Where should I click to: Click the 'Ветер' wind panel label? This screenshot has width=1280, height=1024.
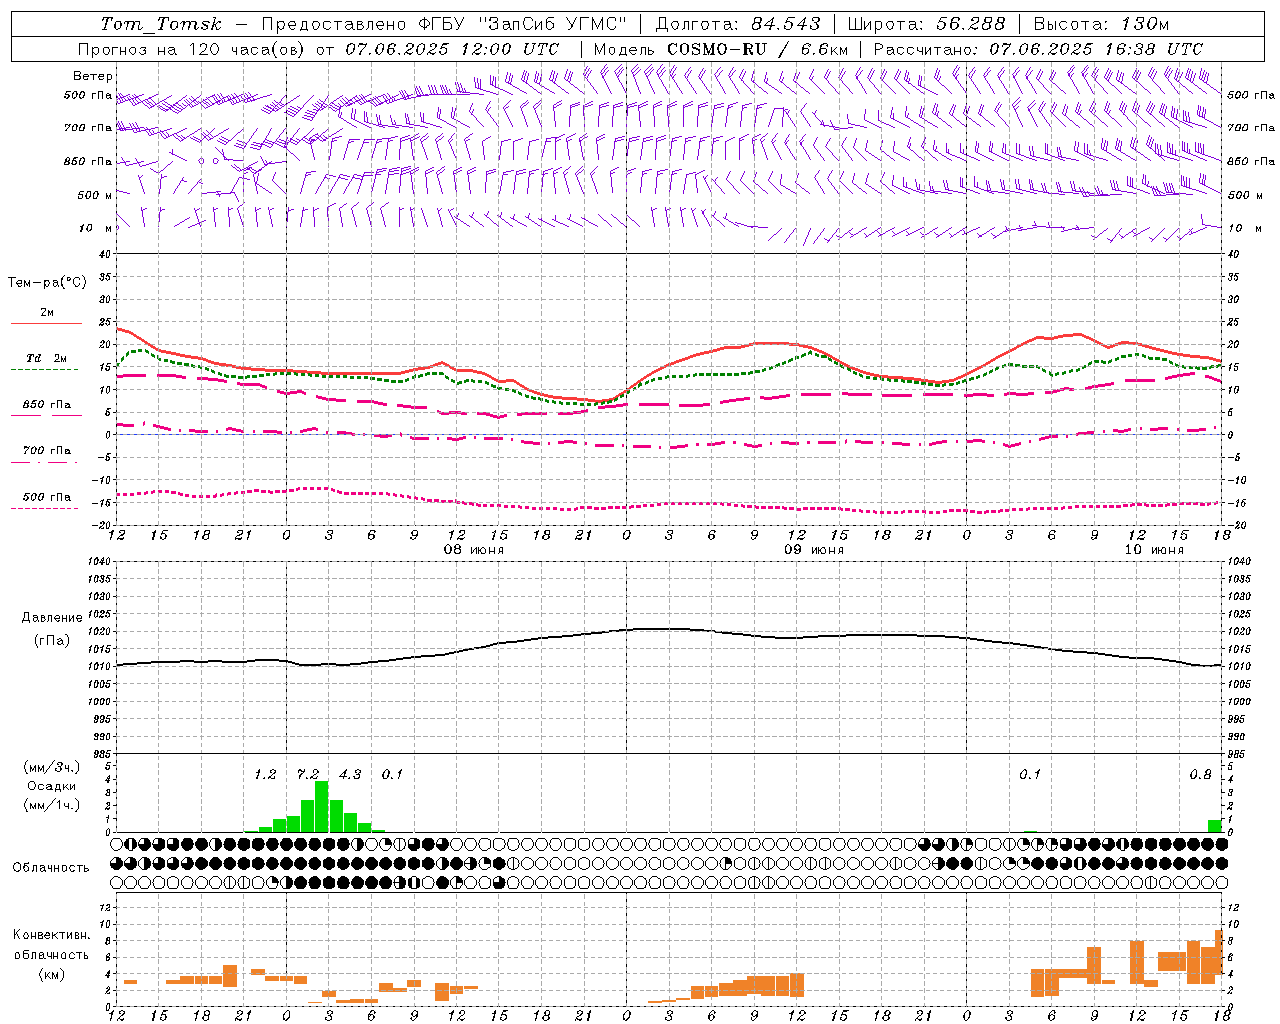pyautogui.click(x=93, y=76)
